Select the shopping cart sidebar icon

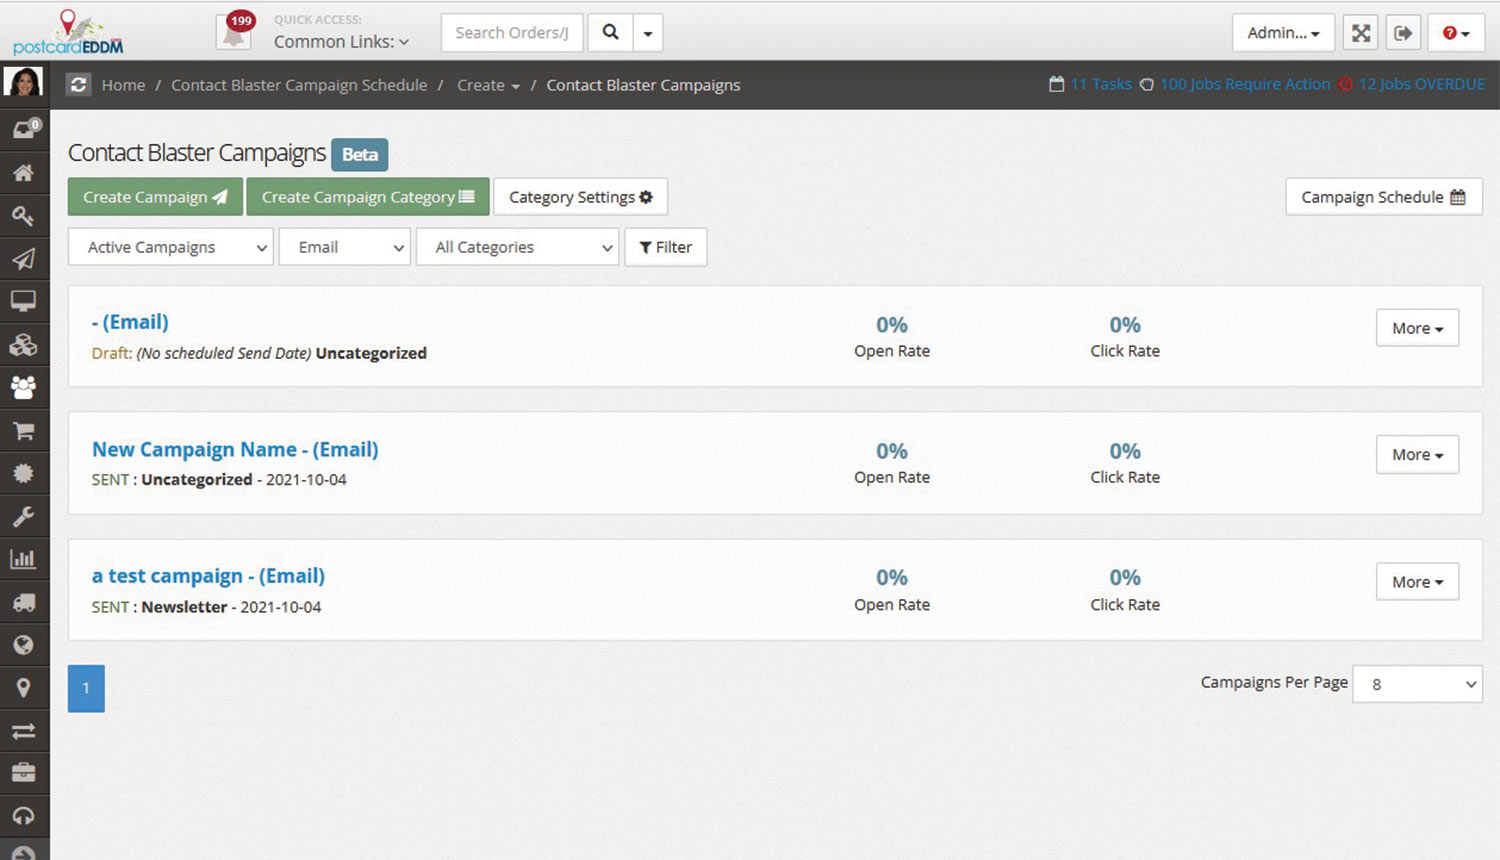23,431
